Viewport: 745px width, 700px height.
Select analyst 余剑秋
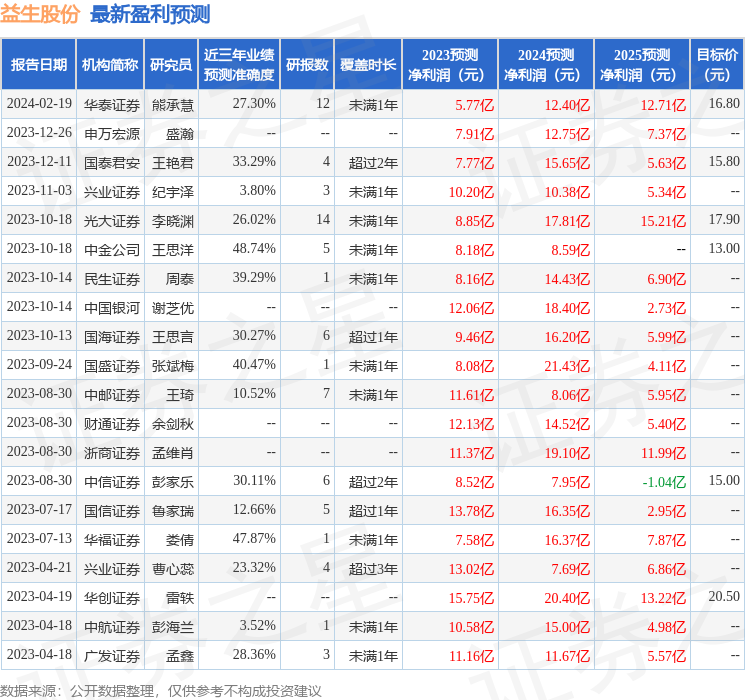172,423
